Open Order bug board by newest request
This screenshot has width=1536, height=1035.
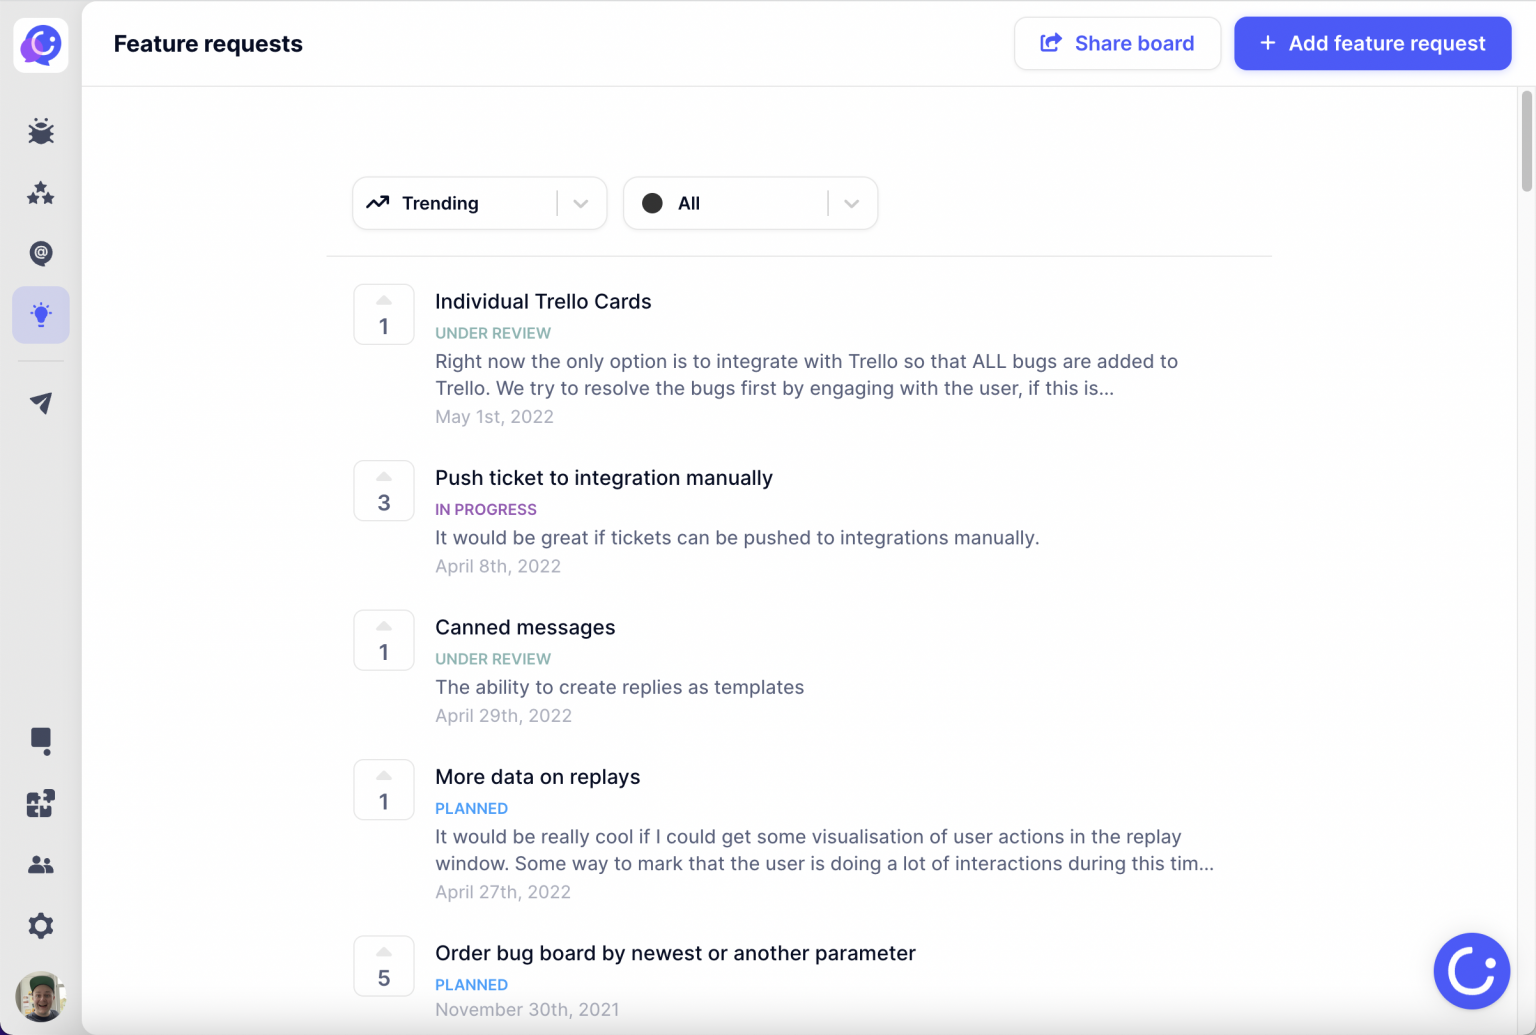[675, 953]
